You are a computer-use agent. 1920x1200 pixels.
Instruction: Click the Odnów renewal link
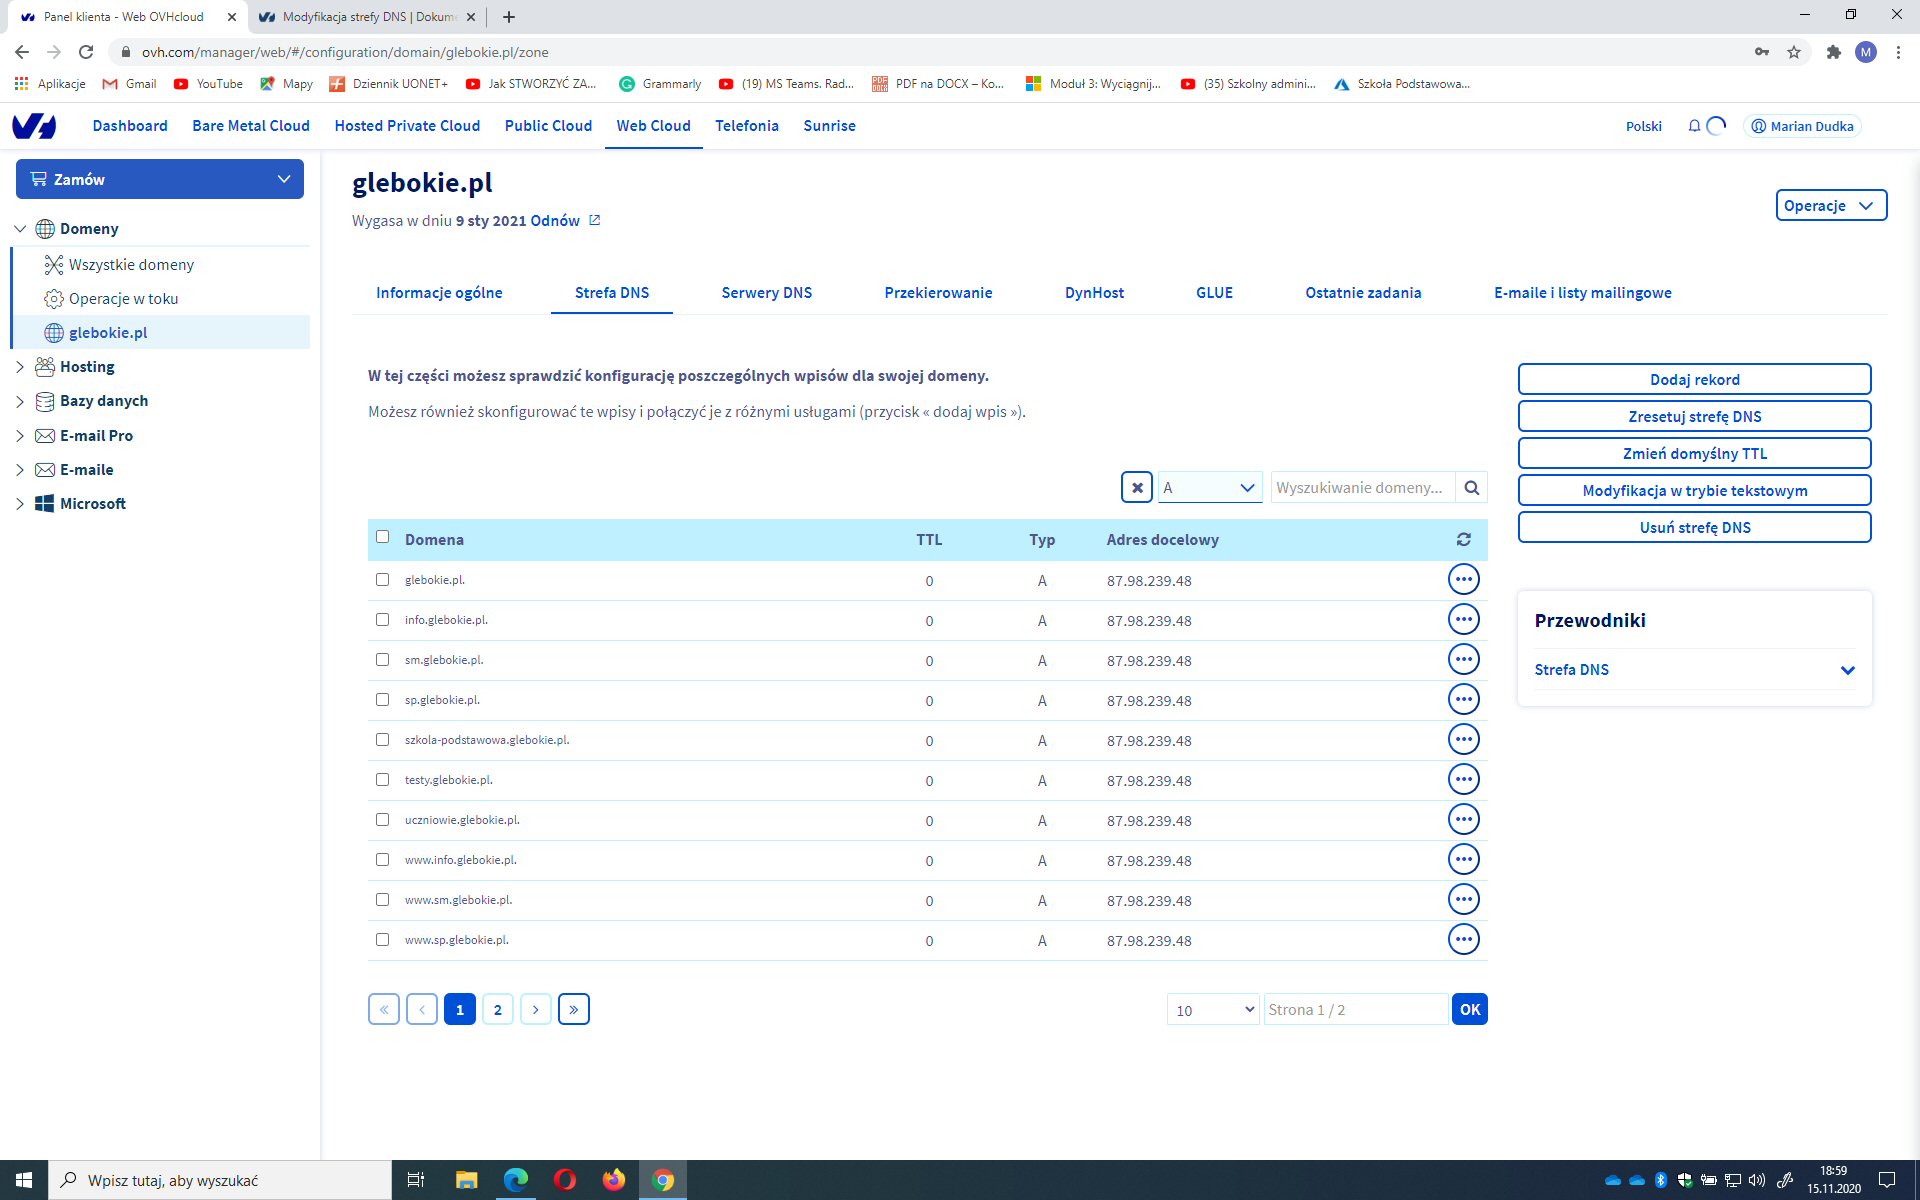click(555, 221)
